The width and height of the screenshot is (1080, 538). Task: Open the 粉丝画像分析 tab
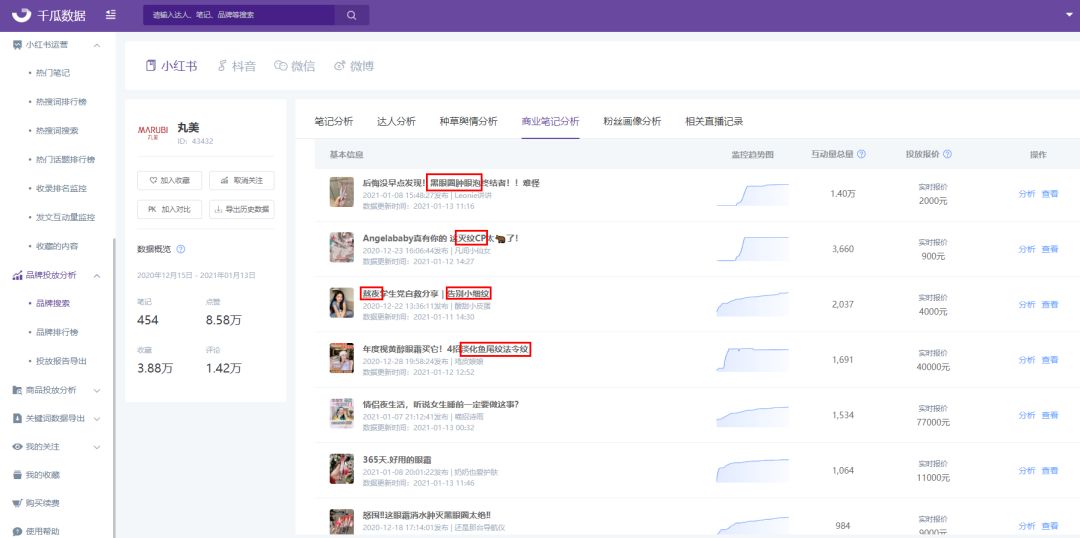(632, 121)
